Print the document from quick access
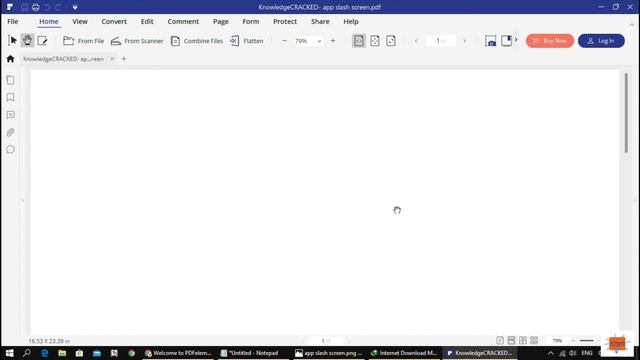The image size is (640, 360). [36, 7]
